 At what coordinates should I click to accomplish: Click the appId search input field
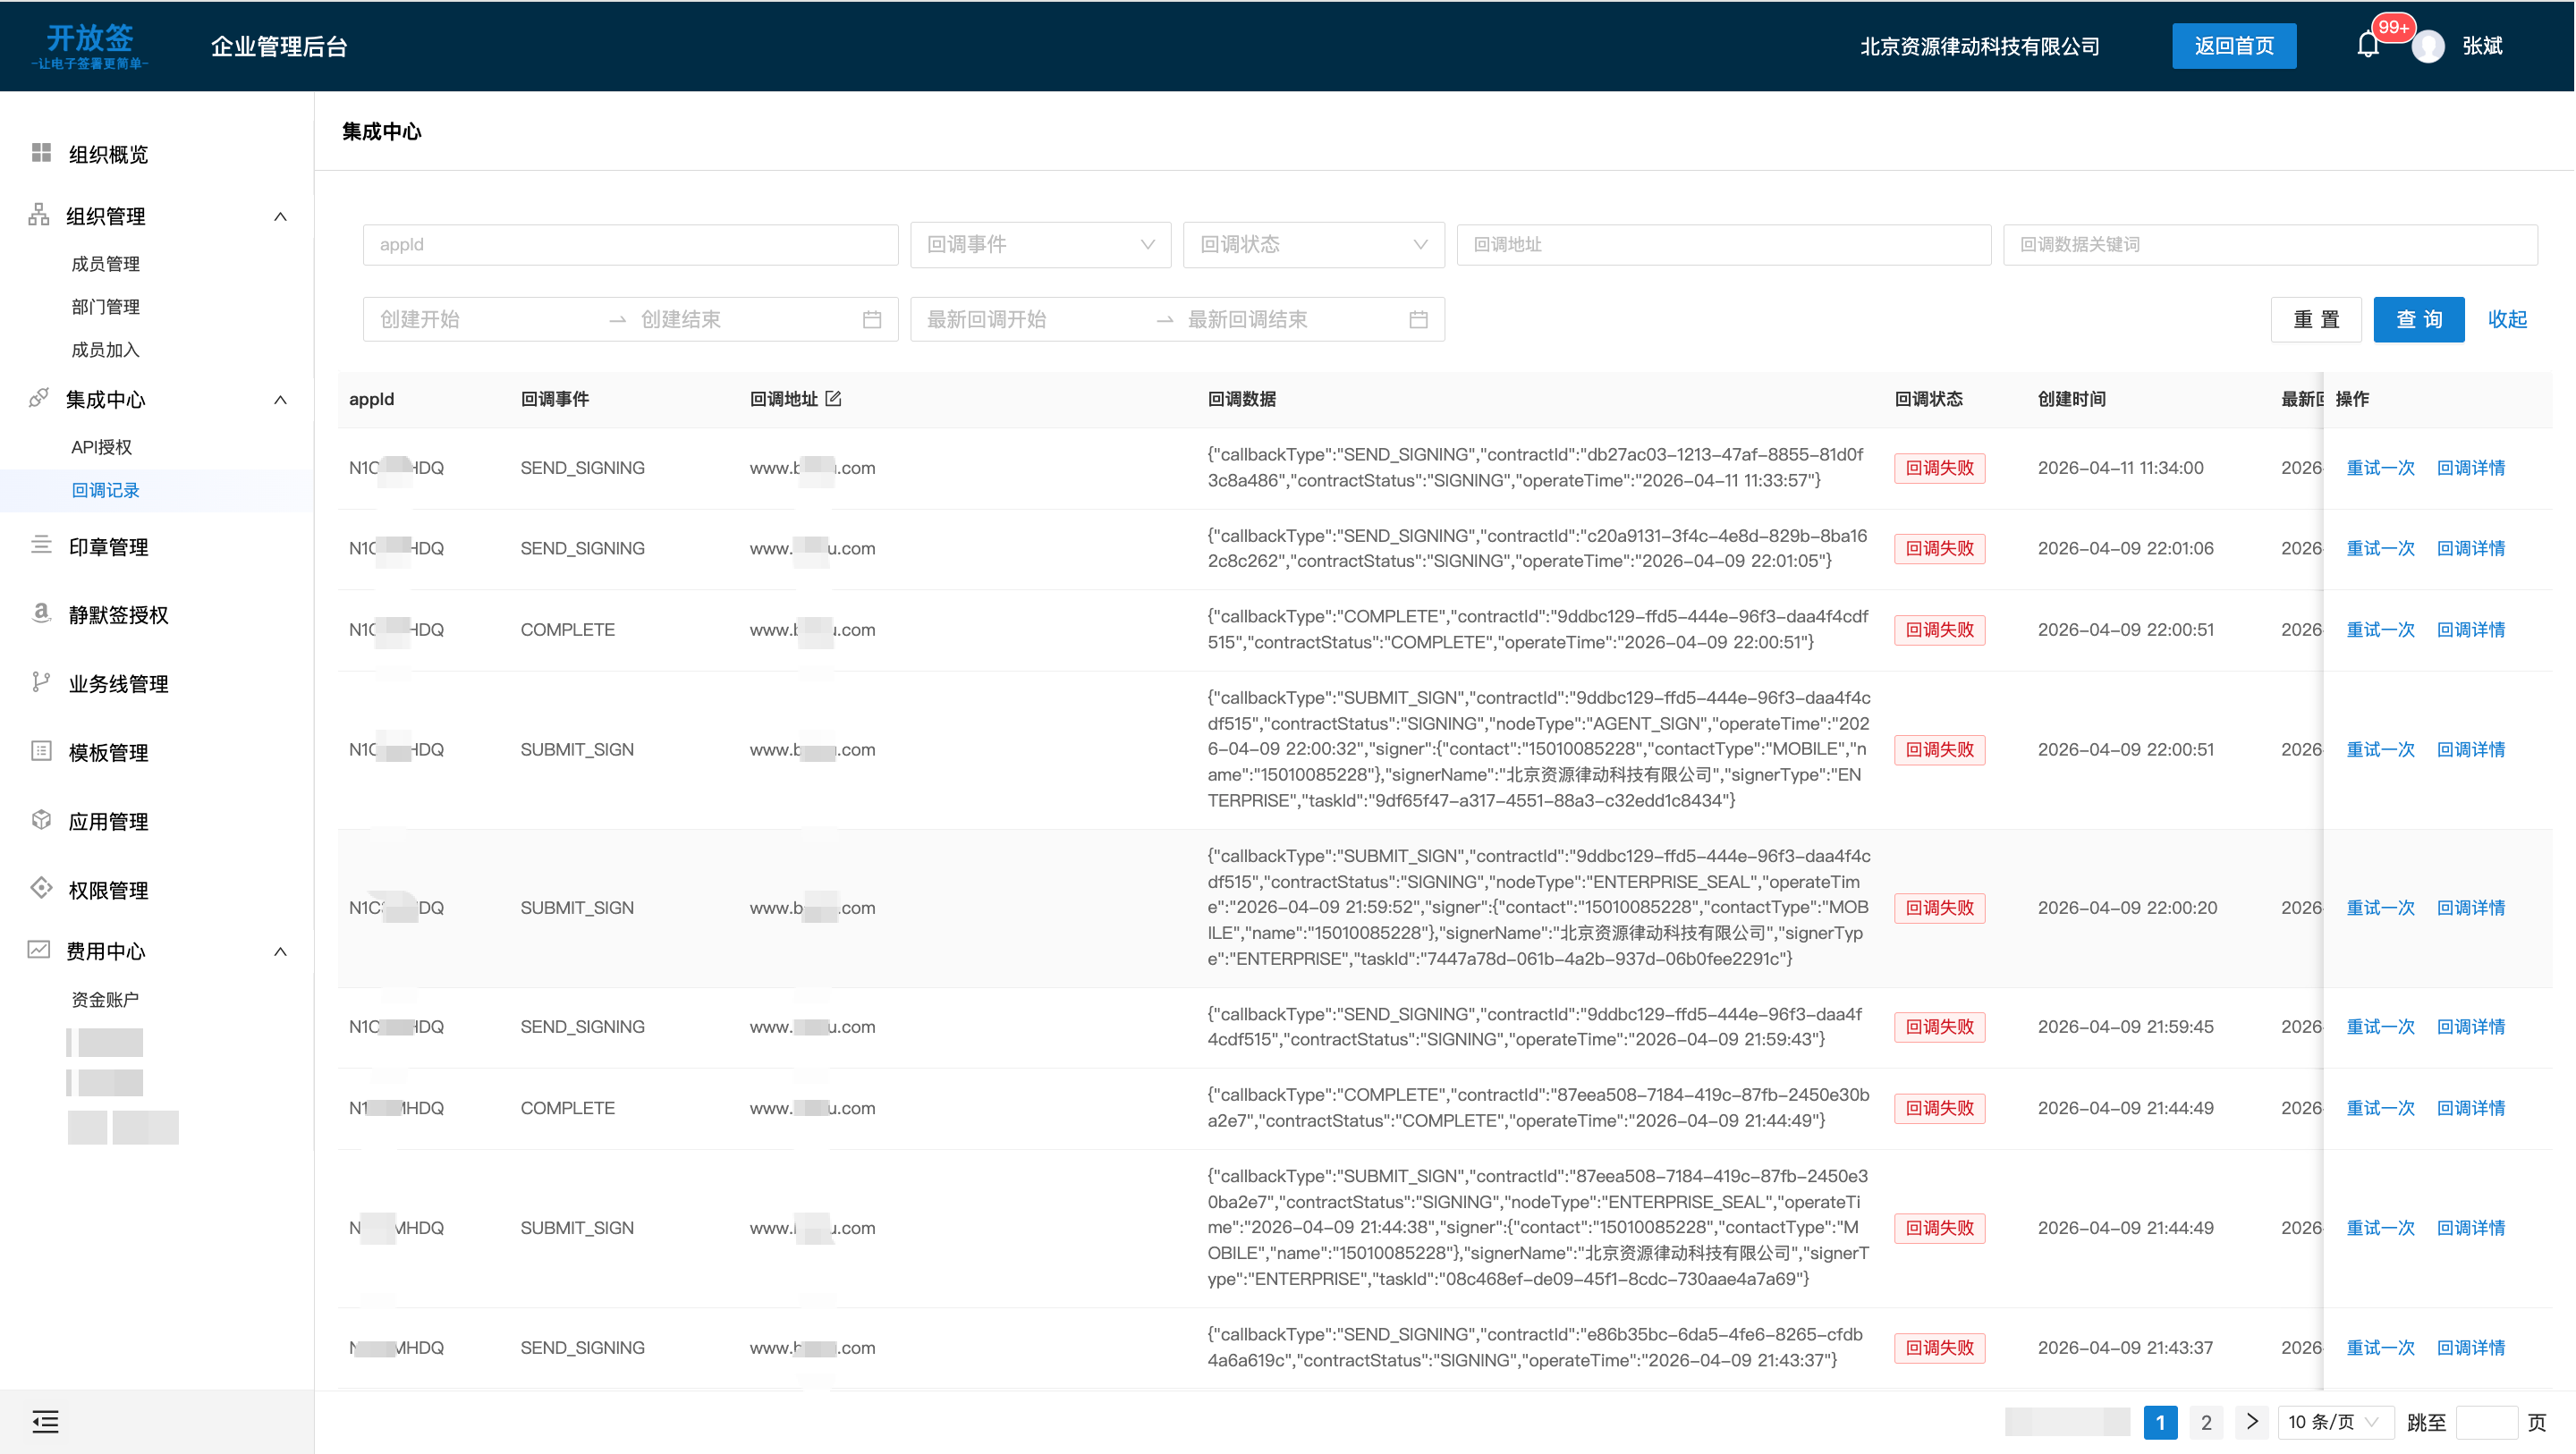point(630,245)
